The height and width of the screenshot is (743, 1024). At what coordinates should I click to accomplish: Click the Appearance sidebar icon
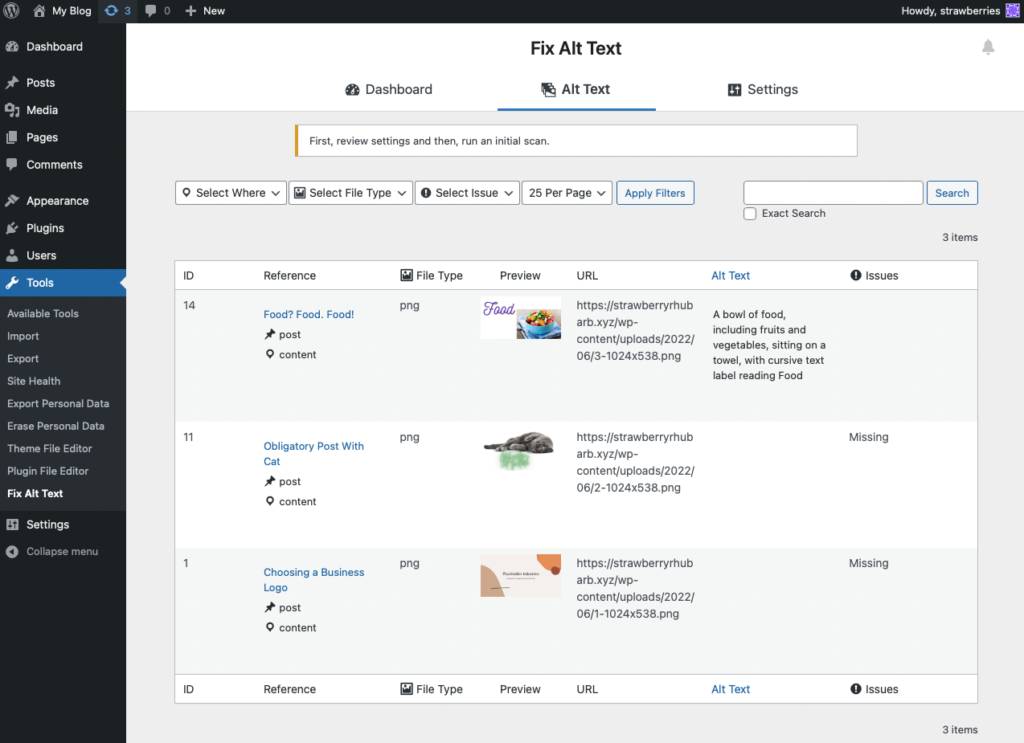tap(12, 201)
